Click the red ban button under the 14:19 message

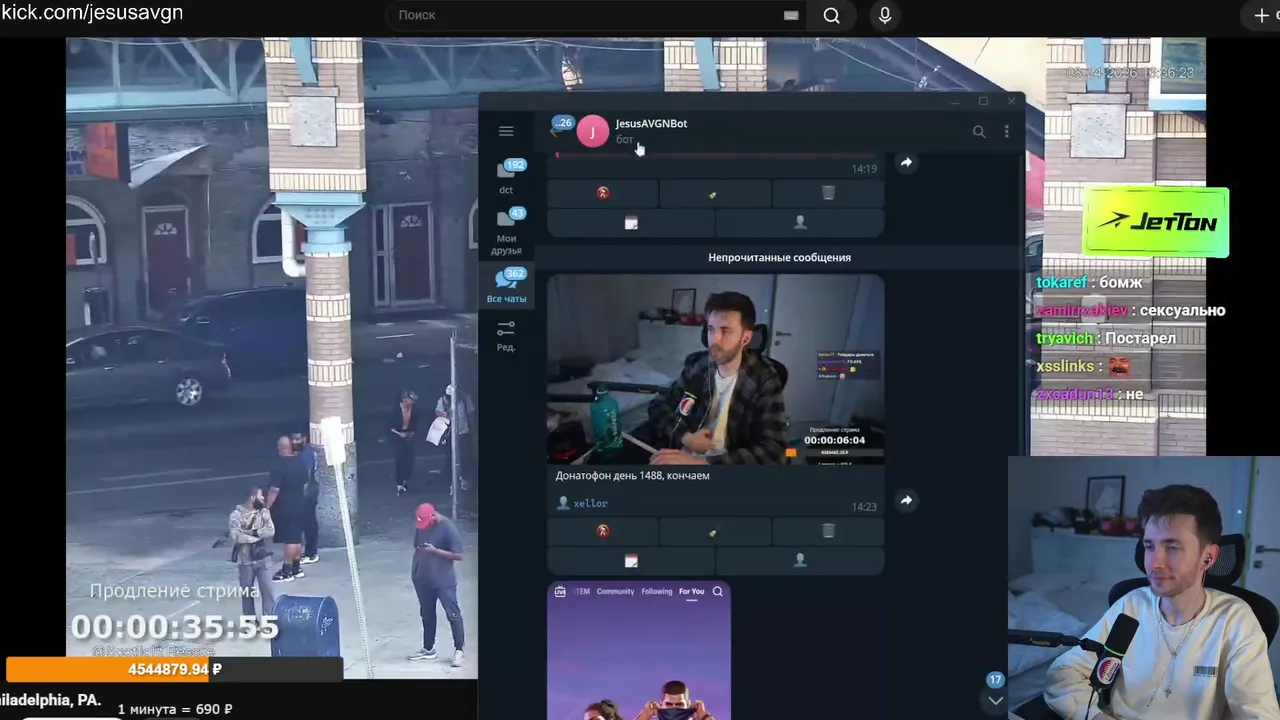pos(603,193)
